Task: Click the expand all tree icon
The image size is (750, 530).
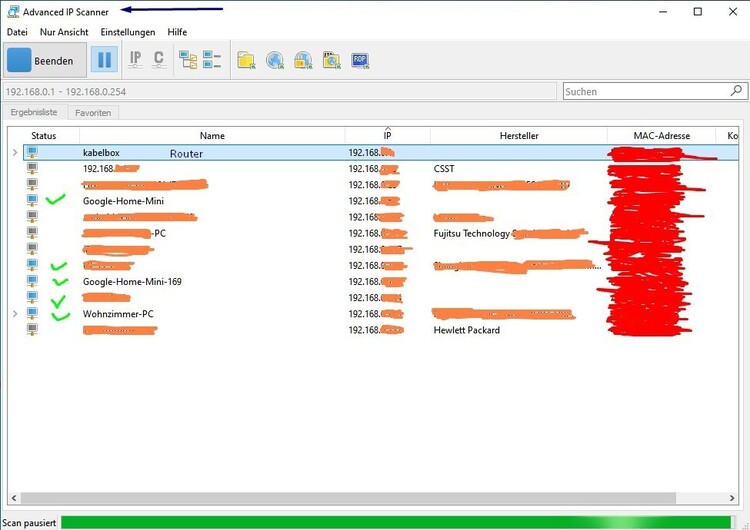Action: tap(188, 60)
